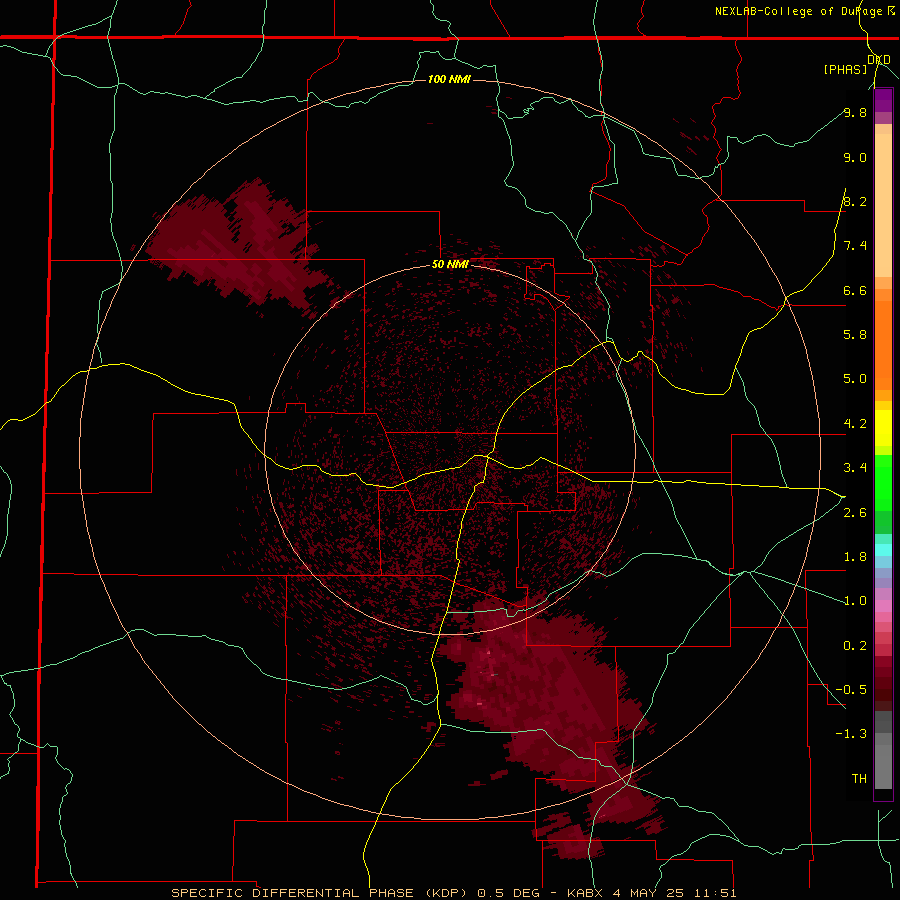Click the 9.8 legend value
The height and width of the screenshot is (900, 900).
pyautogui.click(x=855, y=112)
